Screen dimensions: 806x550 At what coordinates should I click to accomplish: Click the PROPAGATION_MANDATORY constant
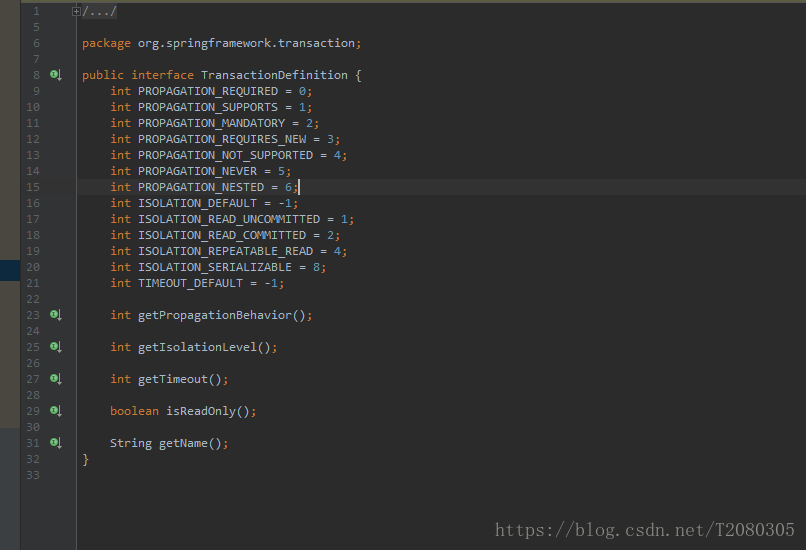[x=211, y=123]
